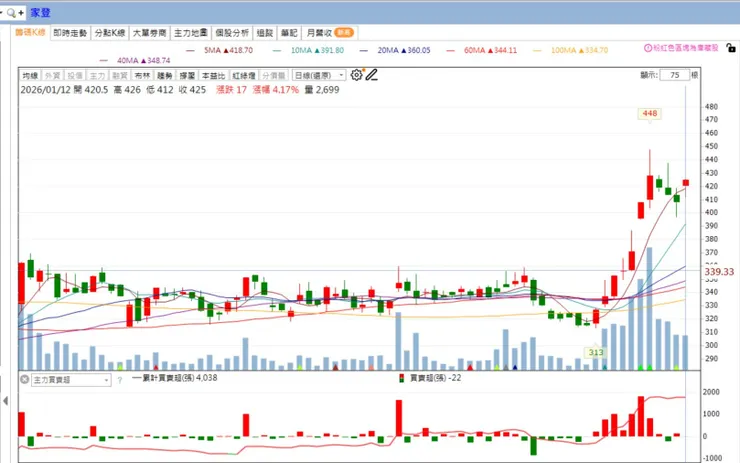Click the 買賣超(張) -22 legend
This screenshot has height=463, width=740.
[430, 378]
